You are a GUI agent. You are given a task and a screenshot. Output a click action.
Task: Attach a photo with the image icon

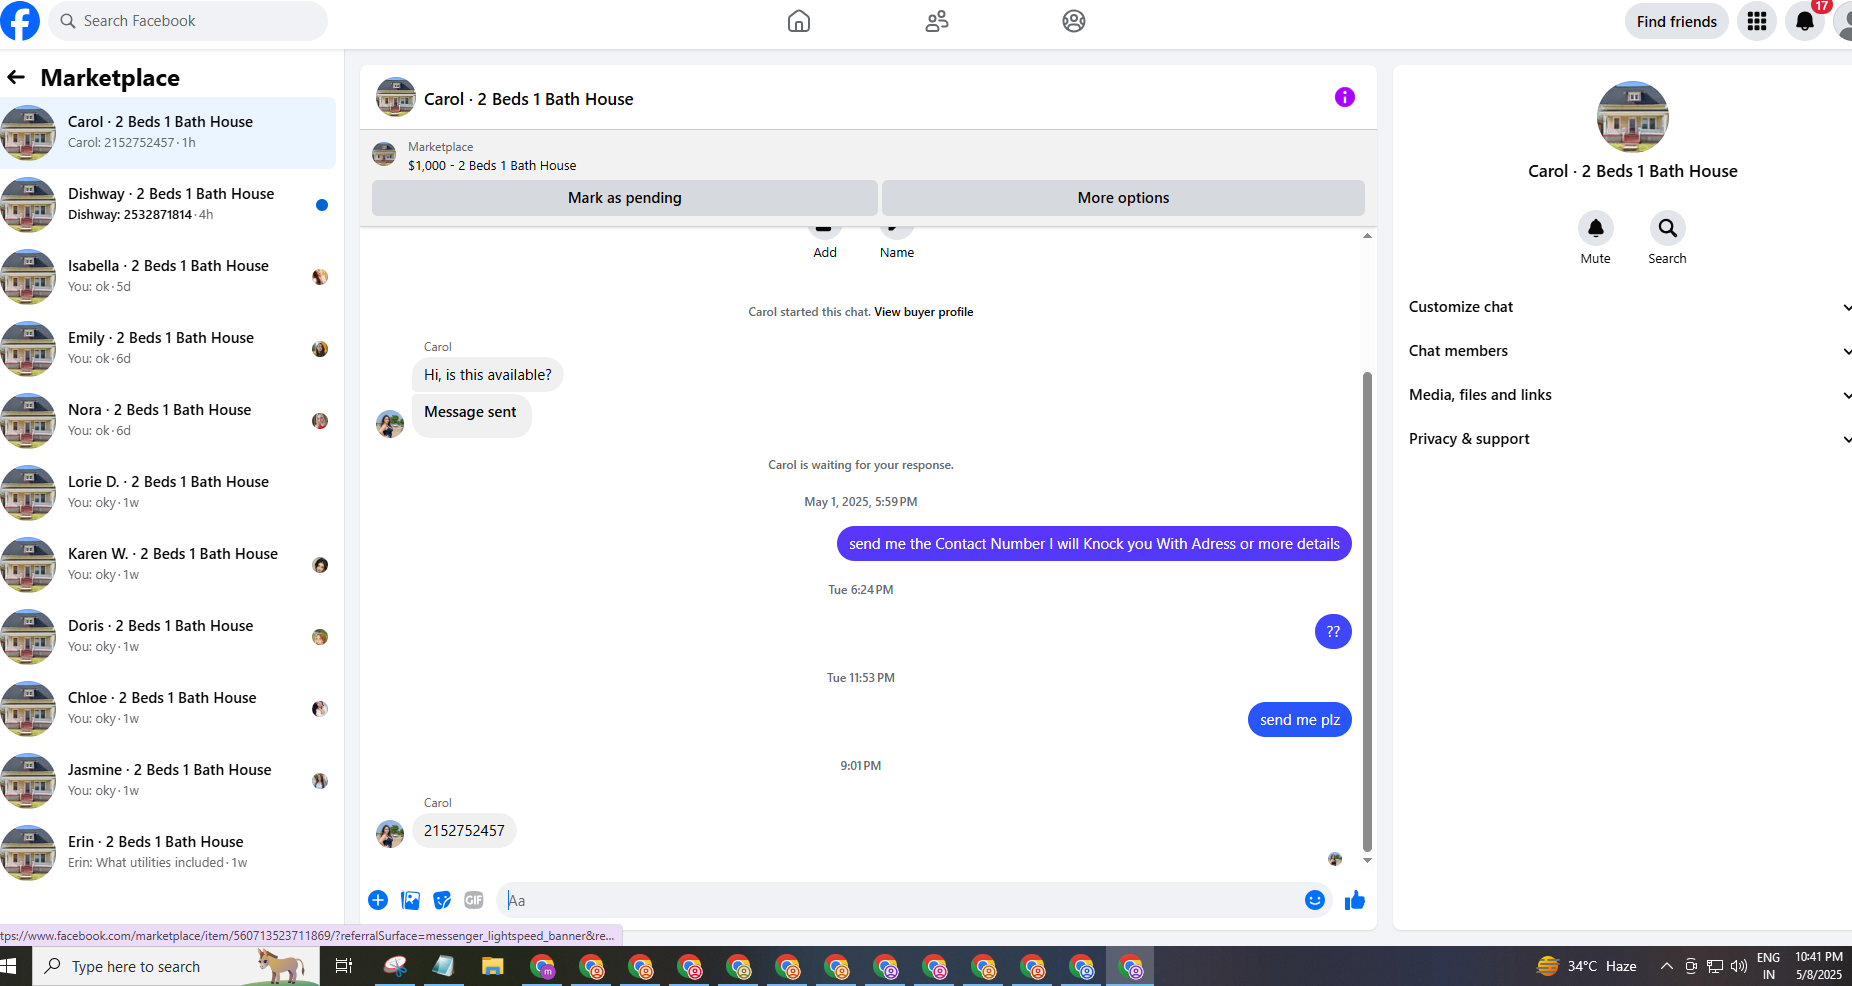click(x=410, y=900)
